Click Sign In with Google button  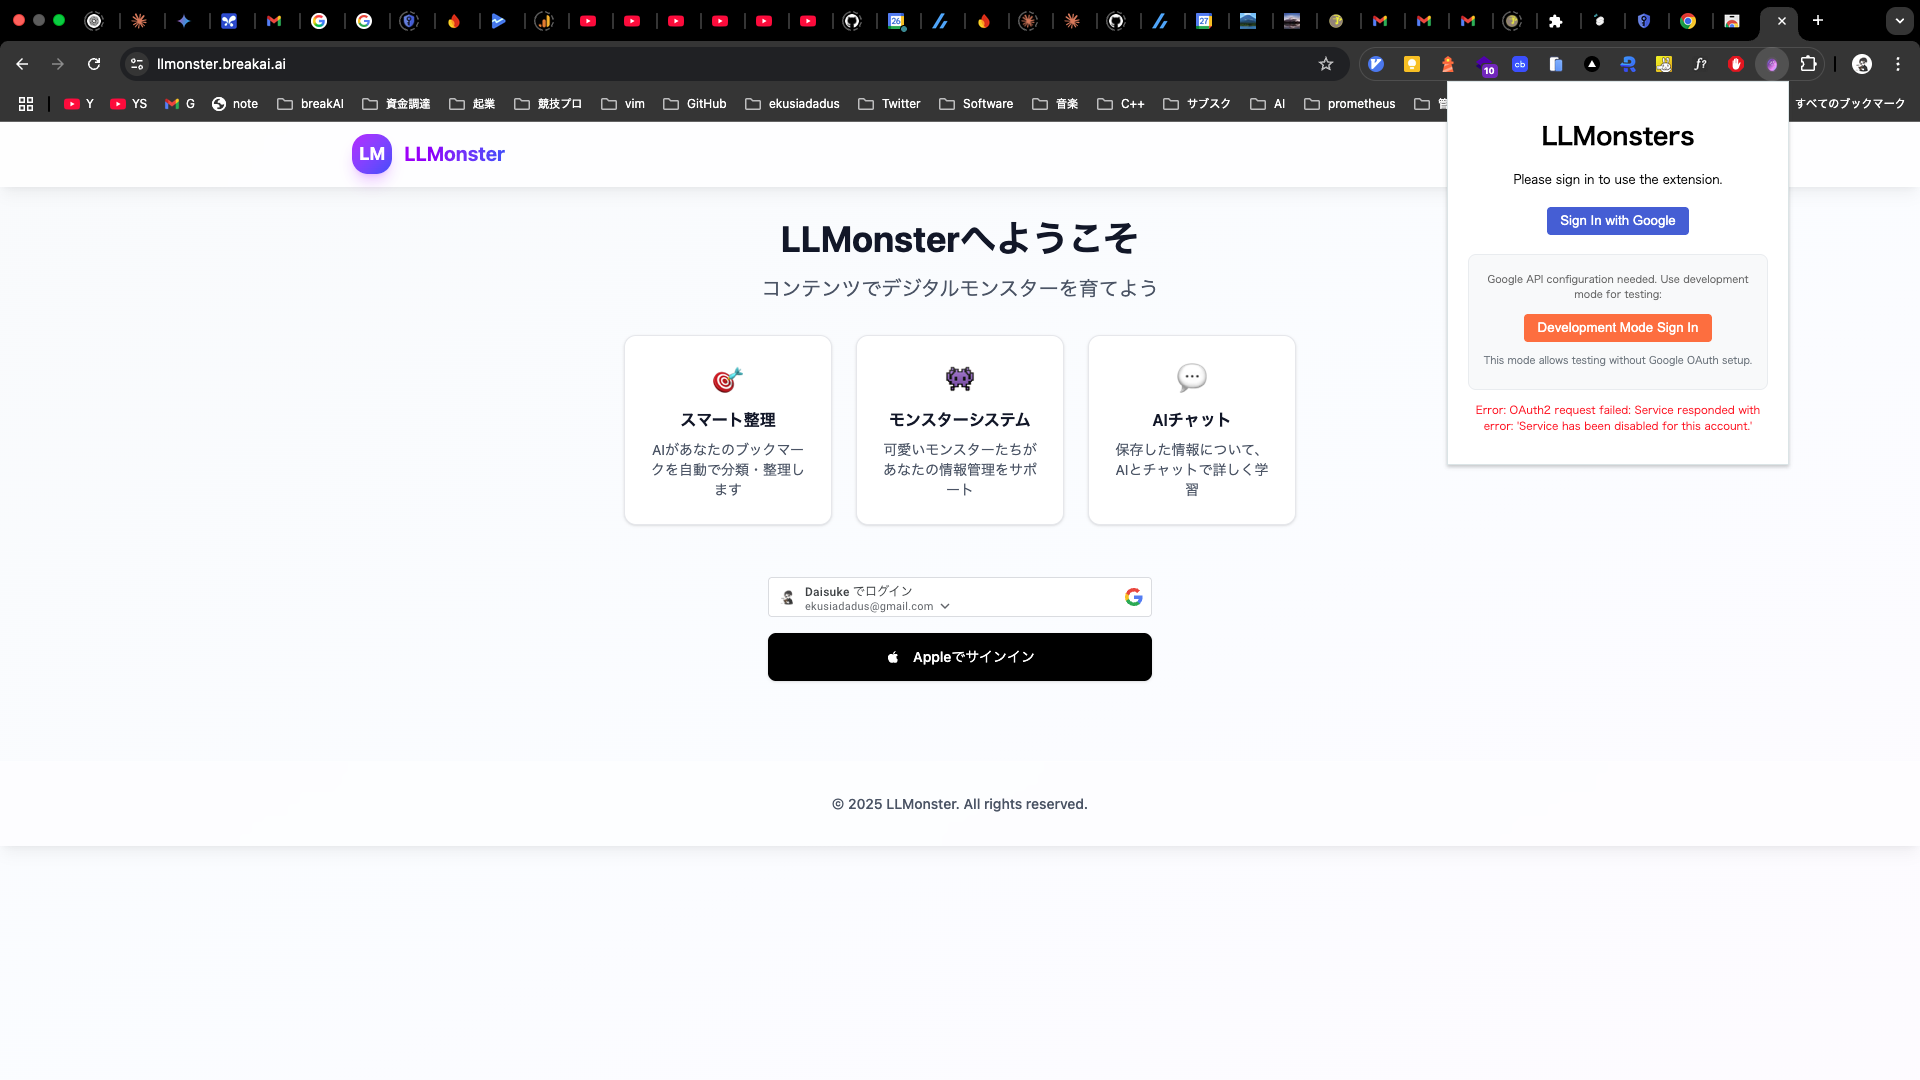coord(1617,221)
